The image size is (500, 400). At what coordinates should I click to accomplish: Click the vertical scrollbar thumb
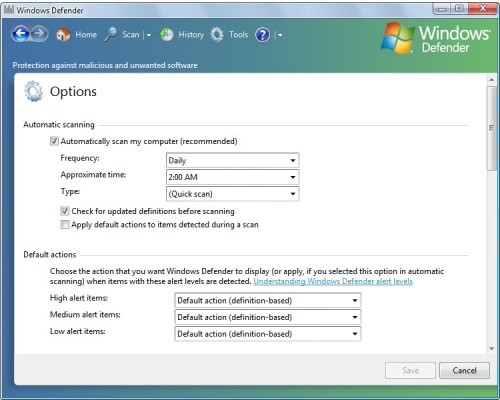tap(491, 128)
